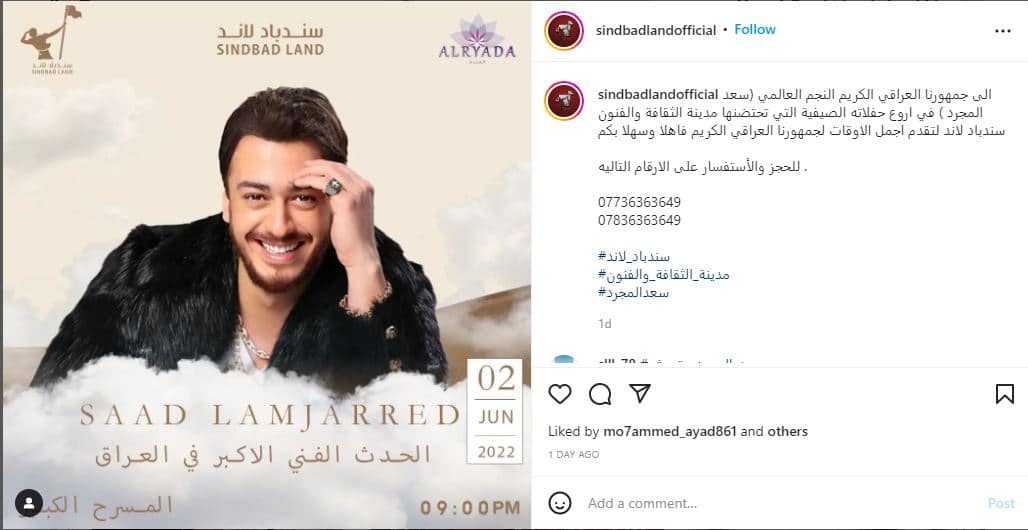The width and height of the screenshot is (1028, 530).
Task: Open the #سعدالمجرد hashtag
Action: (x=633, y=293)
